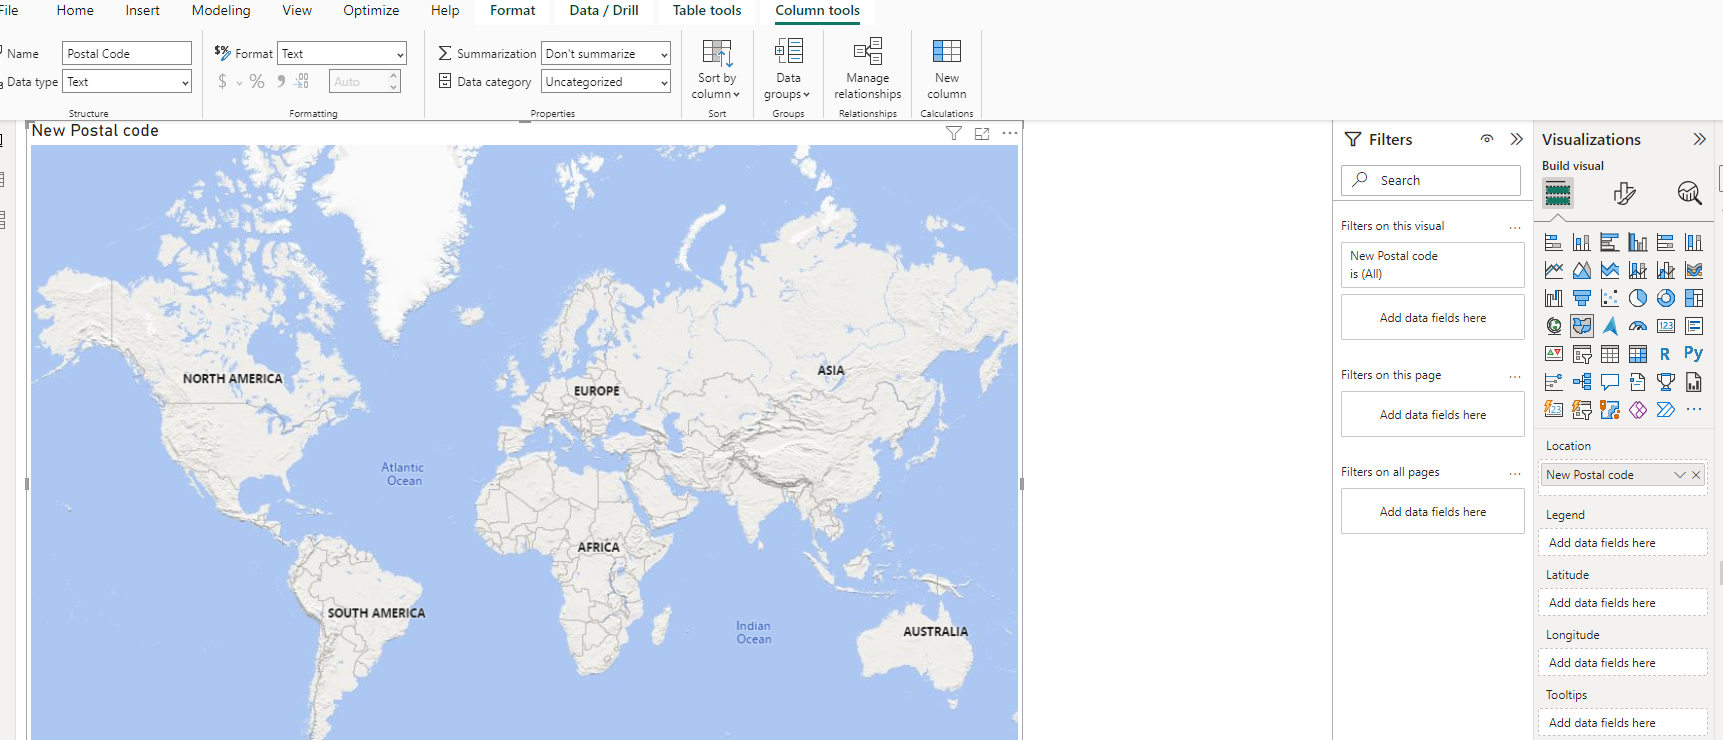Collapse the Filters pane with double chevron
Screen dimensions: 1723x740
(x=1517, y=139)
